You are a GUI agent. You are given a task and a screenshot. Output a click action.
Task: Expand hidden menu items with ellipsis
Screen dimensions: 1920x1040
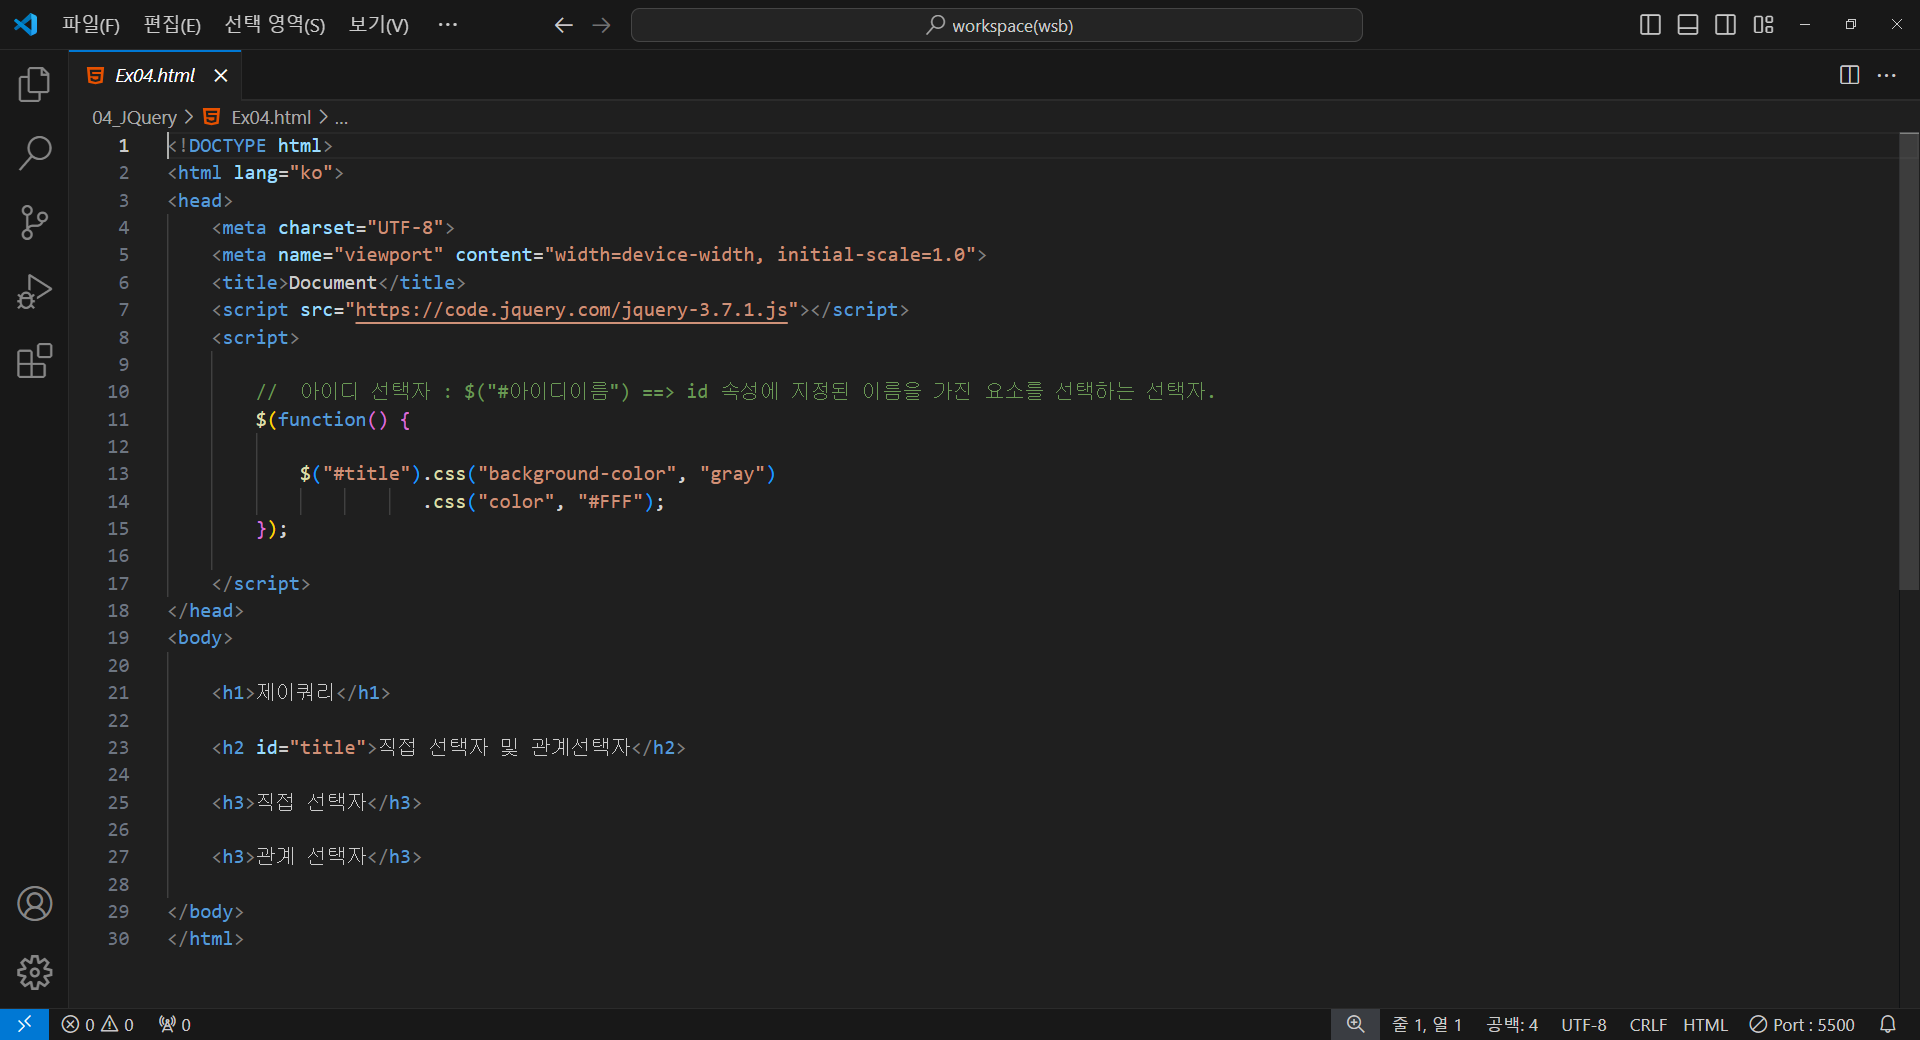tap(447, 25)
